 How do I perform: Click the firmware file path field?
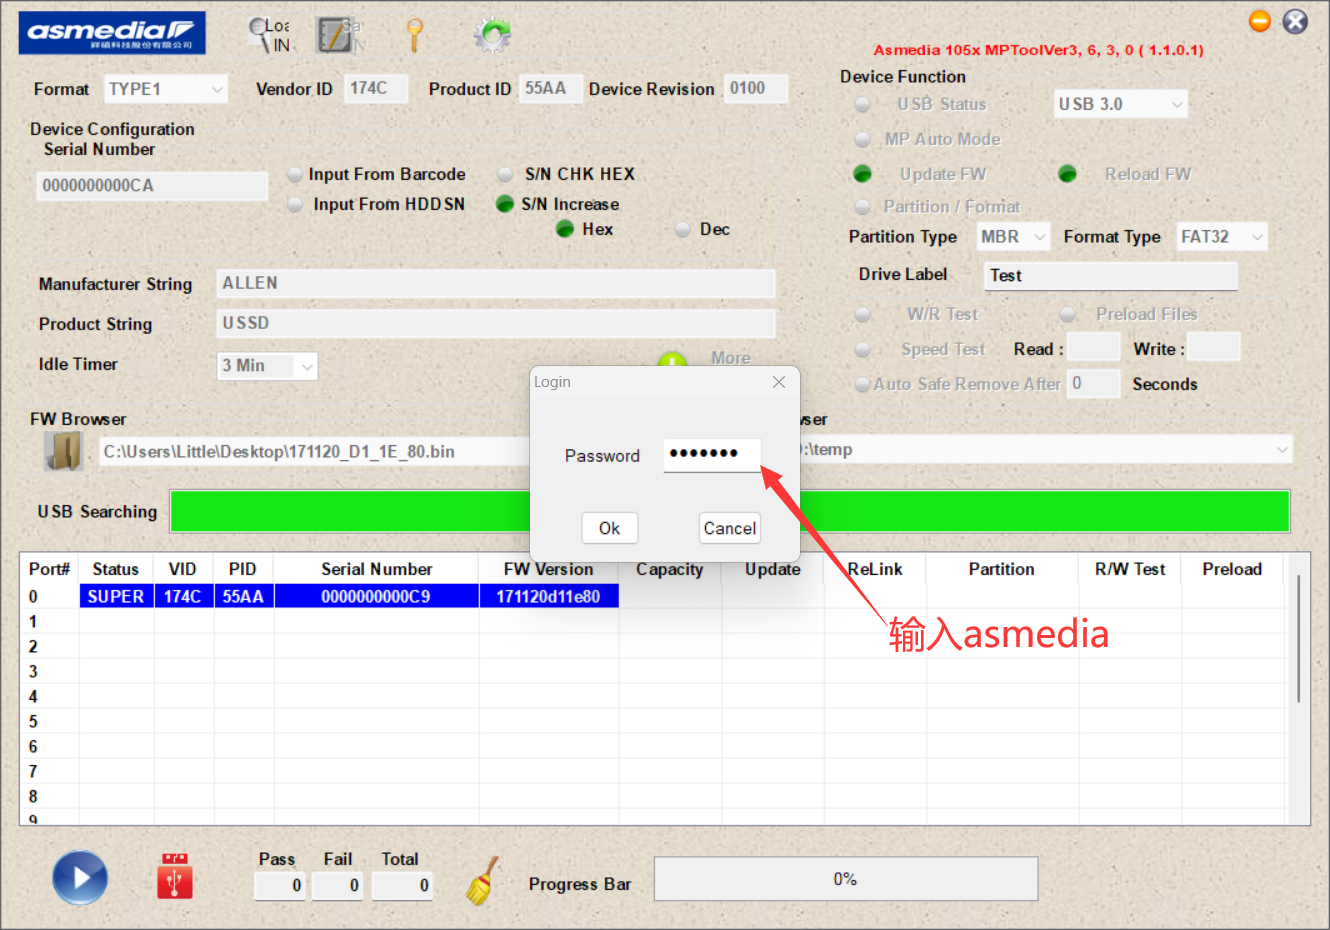point(315,452)
